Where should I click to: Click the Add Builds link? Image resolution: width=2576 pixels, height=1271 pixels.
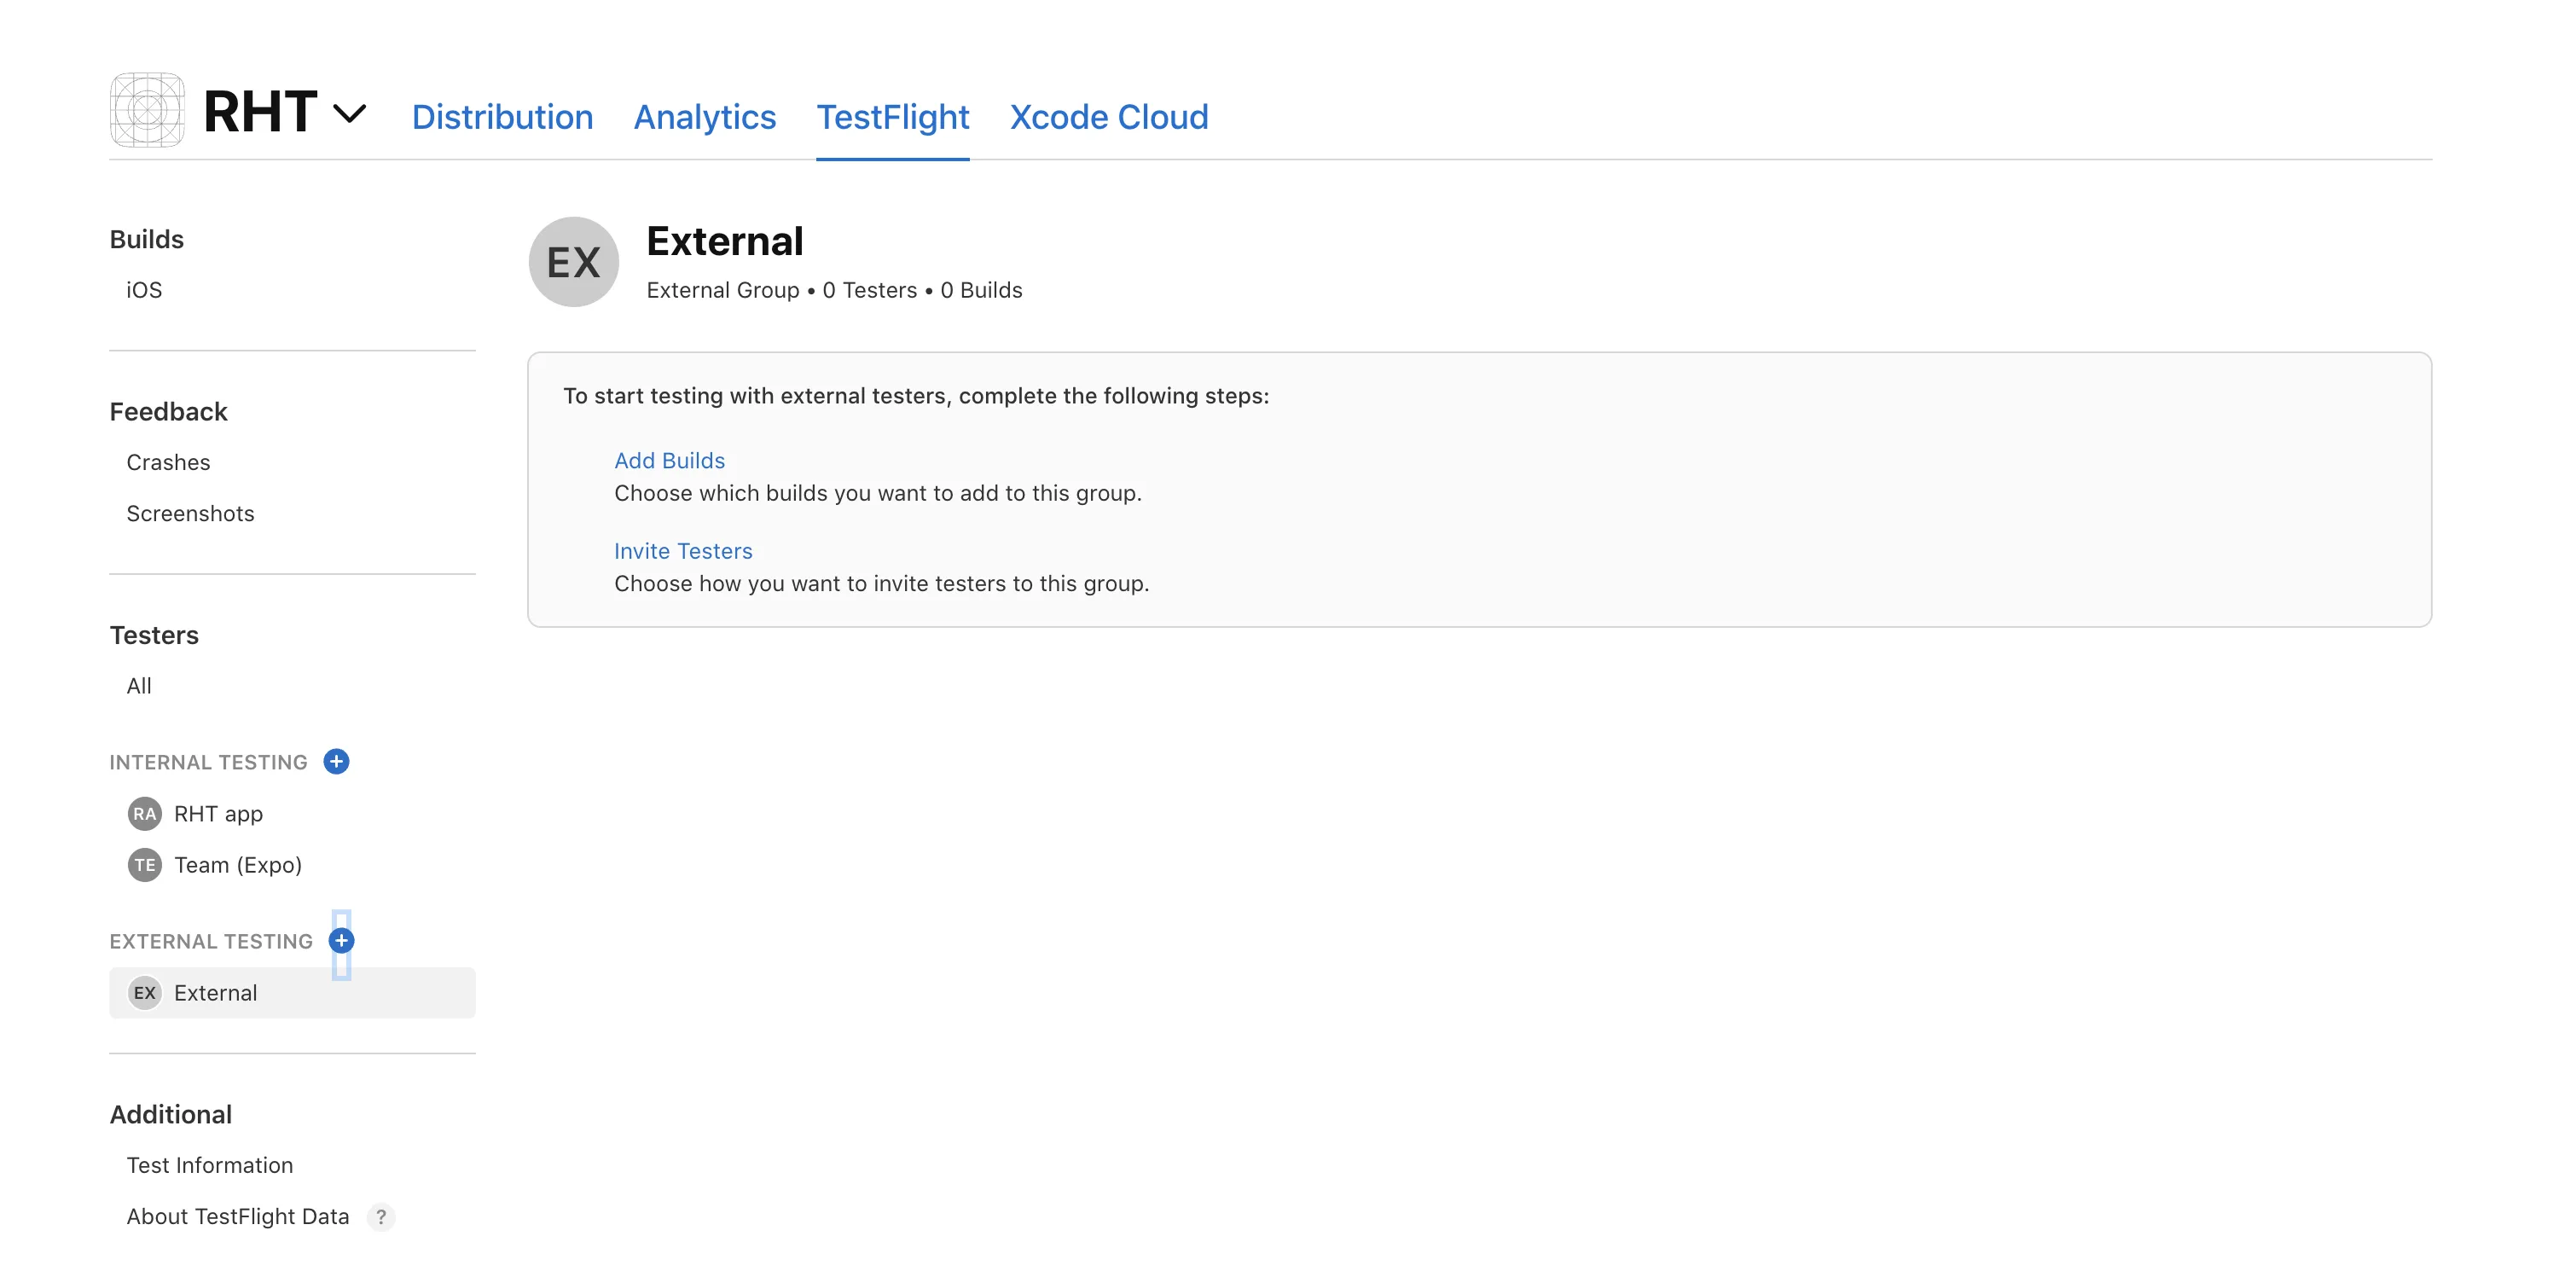tap(670, 461)
